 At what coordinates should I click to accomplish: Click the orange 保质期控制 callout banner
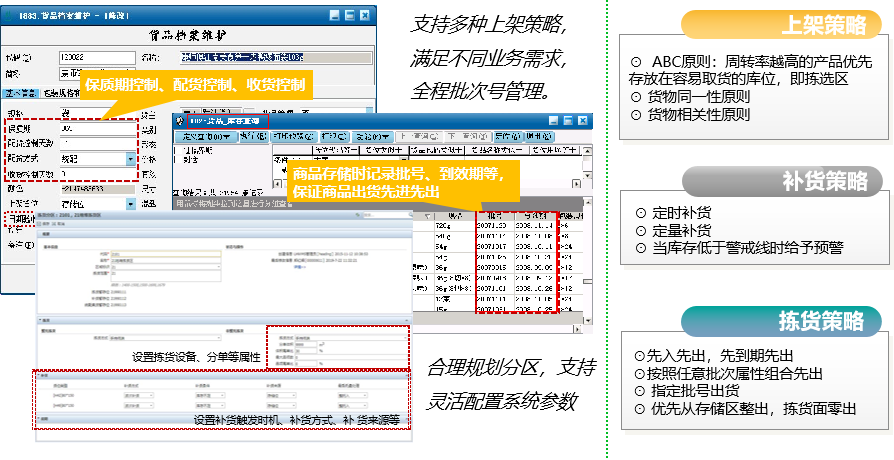[195, 84]
